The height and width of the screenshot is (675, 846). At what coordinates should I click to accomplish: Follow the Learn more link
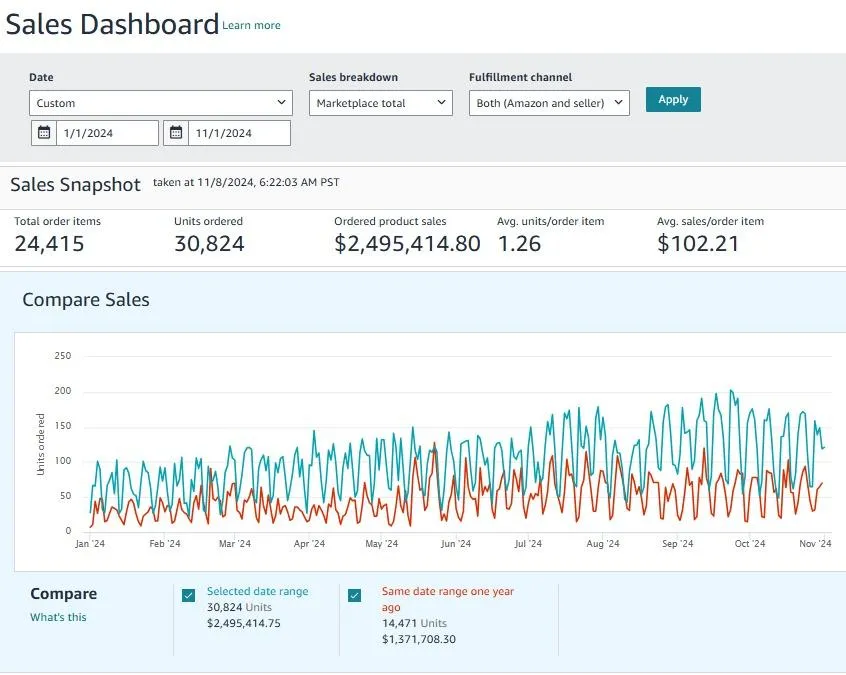(x=251, y=26)
